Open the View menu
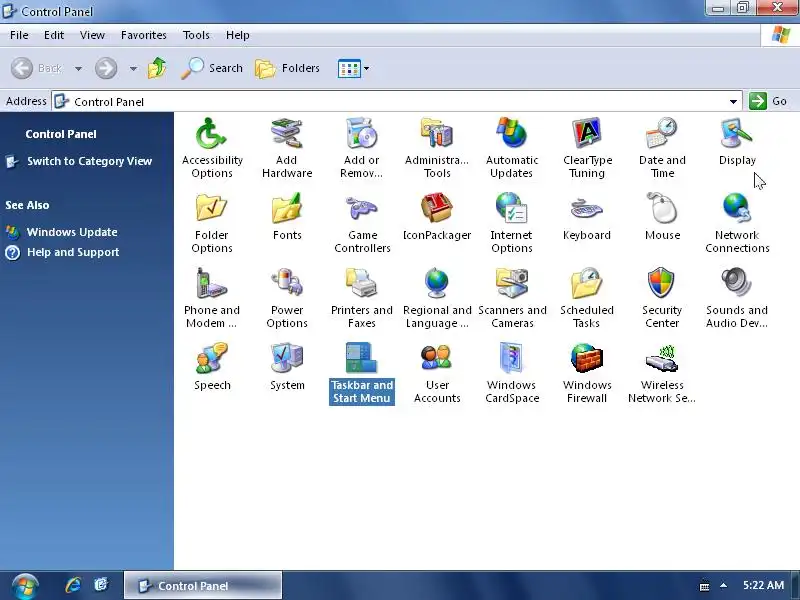 coord(92,35)
